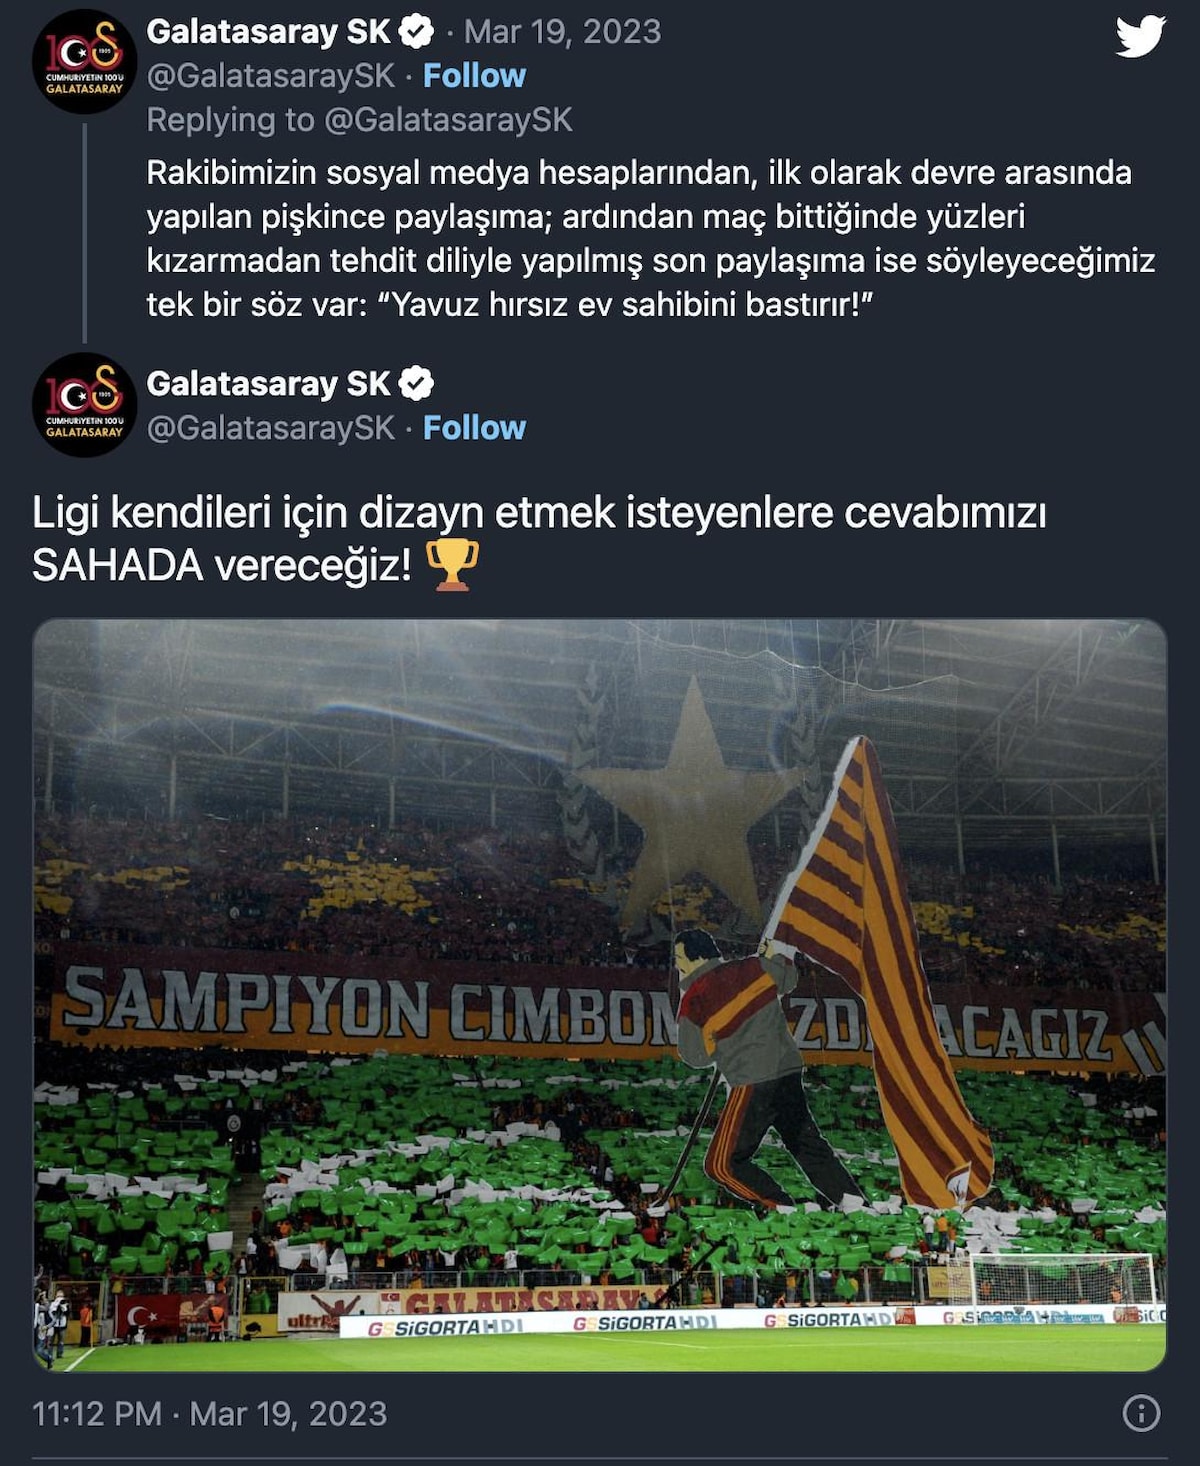Follow Galatasaray SK from the top tweet
Image resolution: width=1200 pixels, height=1466 pixels.
point(474,76)
